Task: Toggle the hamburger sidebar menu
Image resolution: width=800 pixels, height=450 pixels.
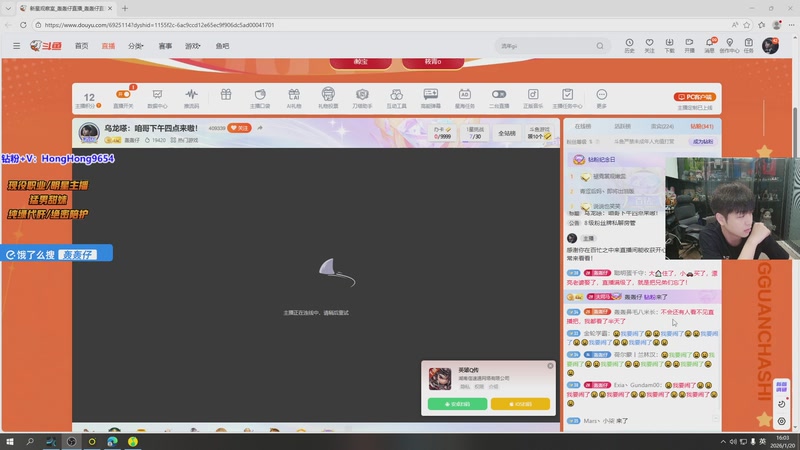Action: click(16, 46)
